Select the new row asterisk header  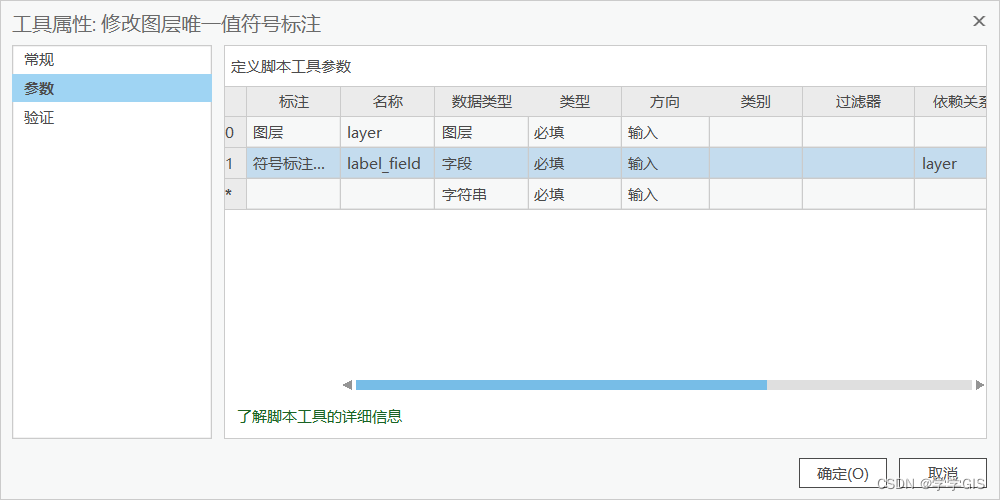click(x=235, y=194)
